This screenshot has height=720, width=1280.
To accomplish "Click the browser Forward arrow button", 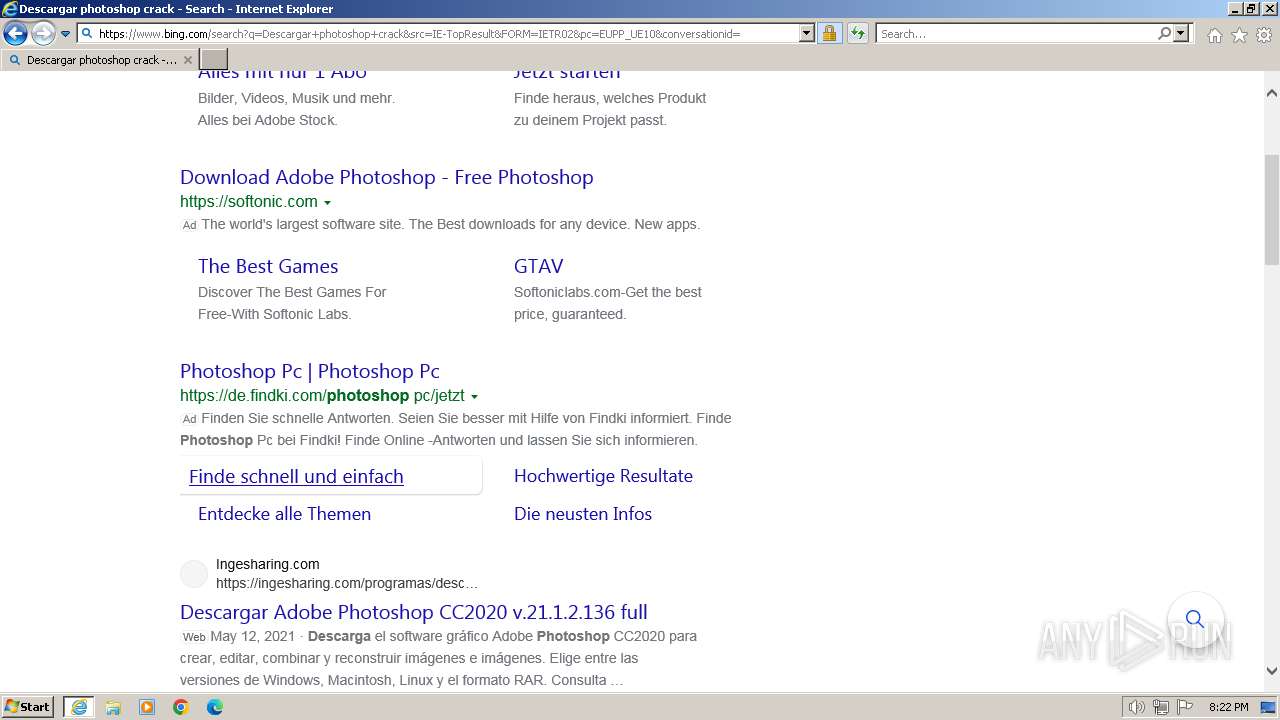I will click(x=42, y=34).
